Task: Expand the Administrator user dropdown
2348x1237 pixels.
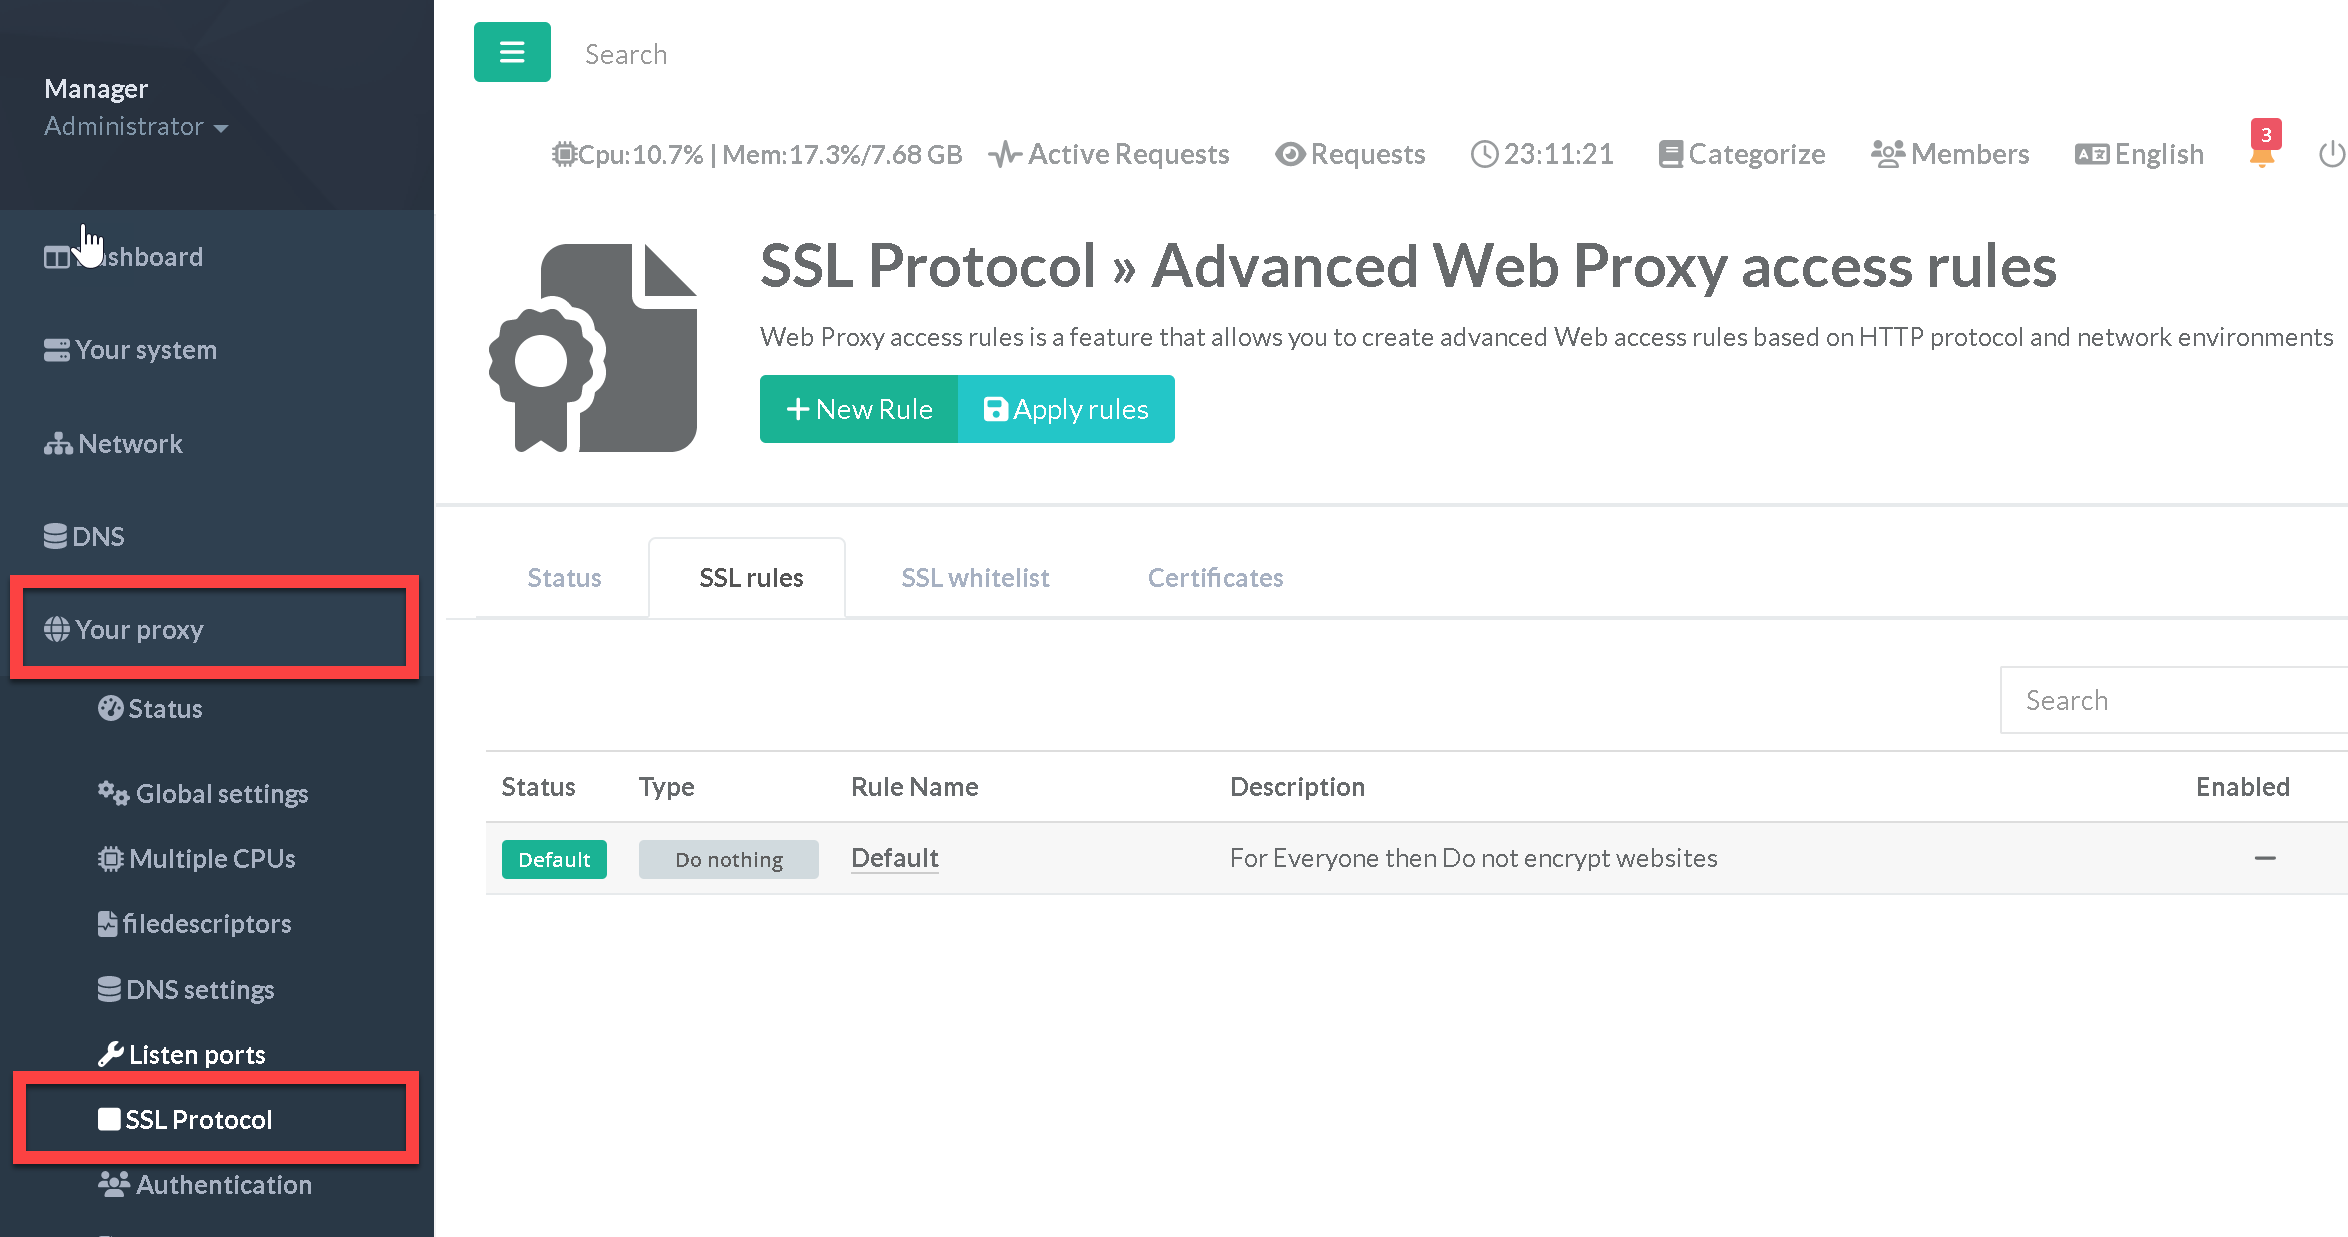Action: click(136, 127)
